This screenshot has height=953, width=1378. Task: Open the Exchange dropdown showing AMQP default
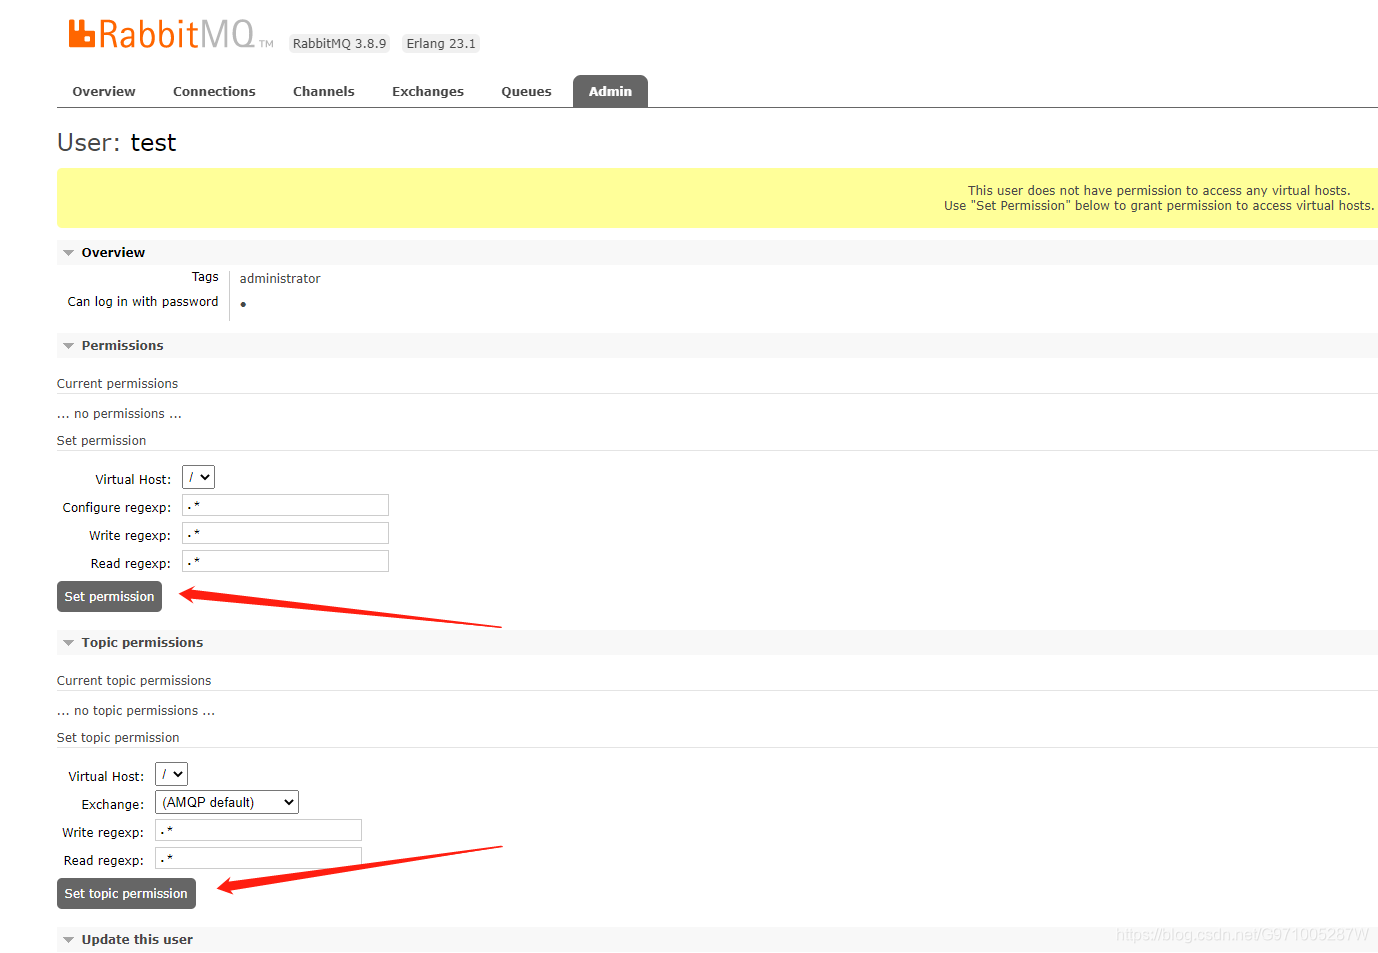pos(226,801)
